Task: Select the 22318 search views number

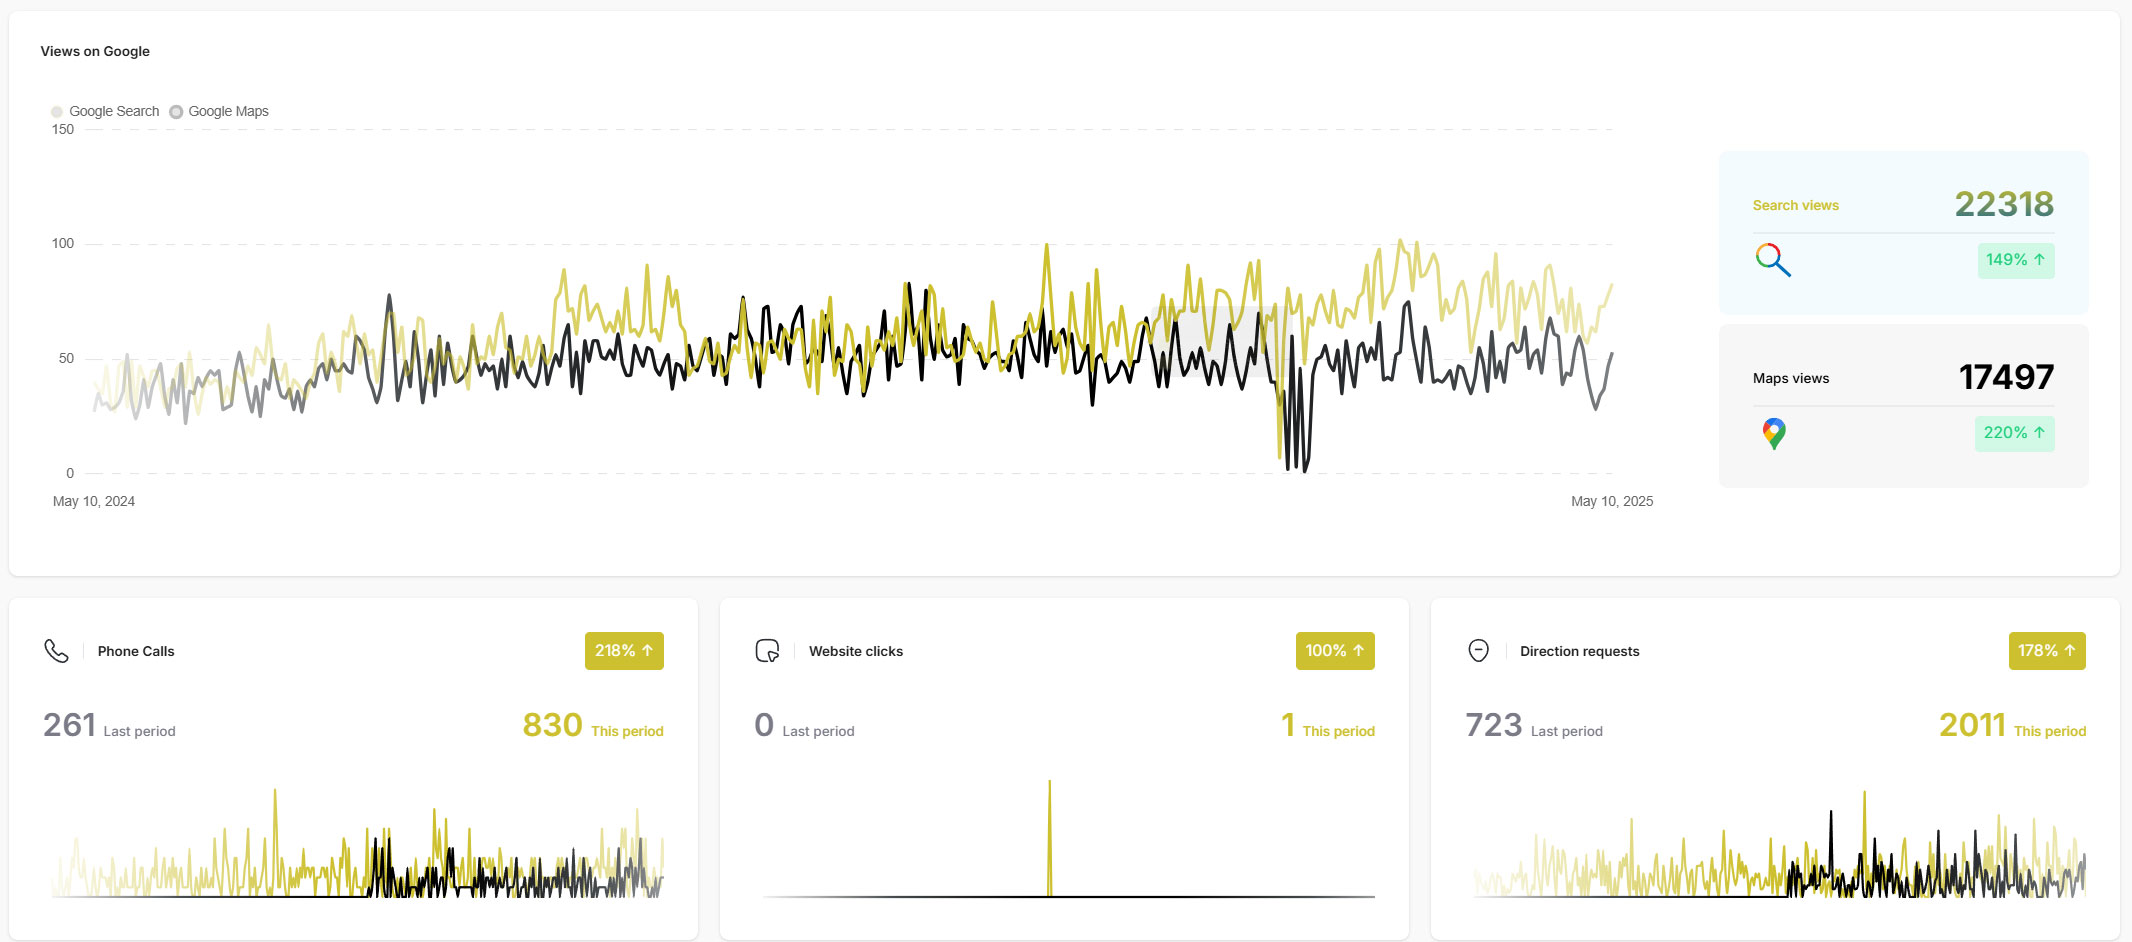Action: click(2003, 205)
